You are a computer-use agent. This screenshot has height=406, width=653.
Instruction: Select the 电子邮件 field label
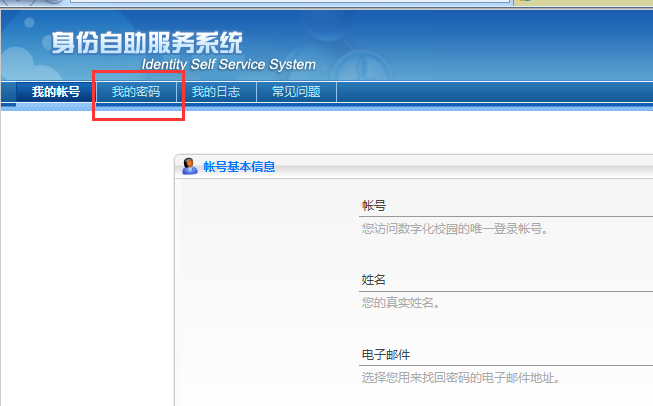click(x=385, y=355)
